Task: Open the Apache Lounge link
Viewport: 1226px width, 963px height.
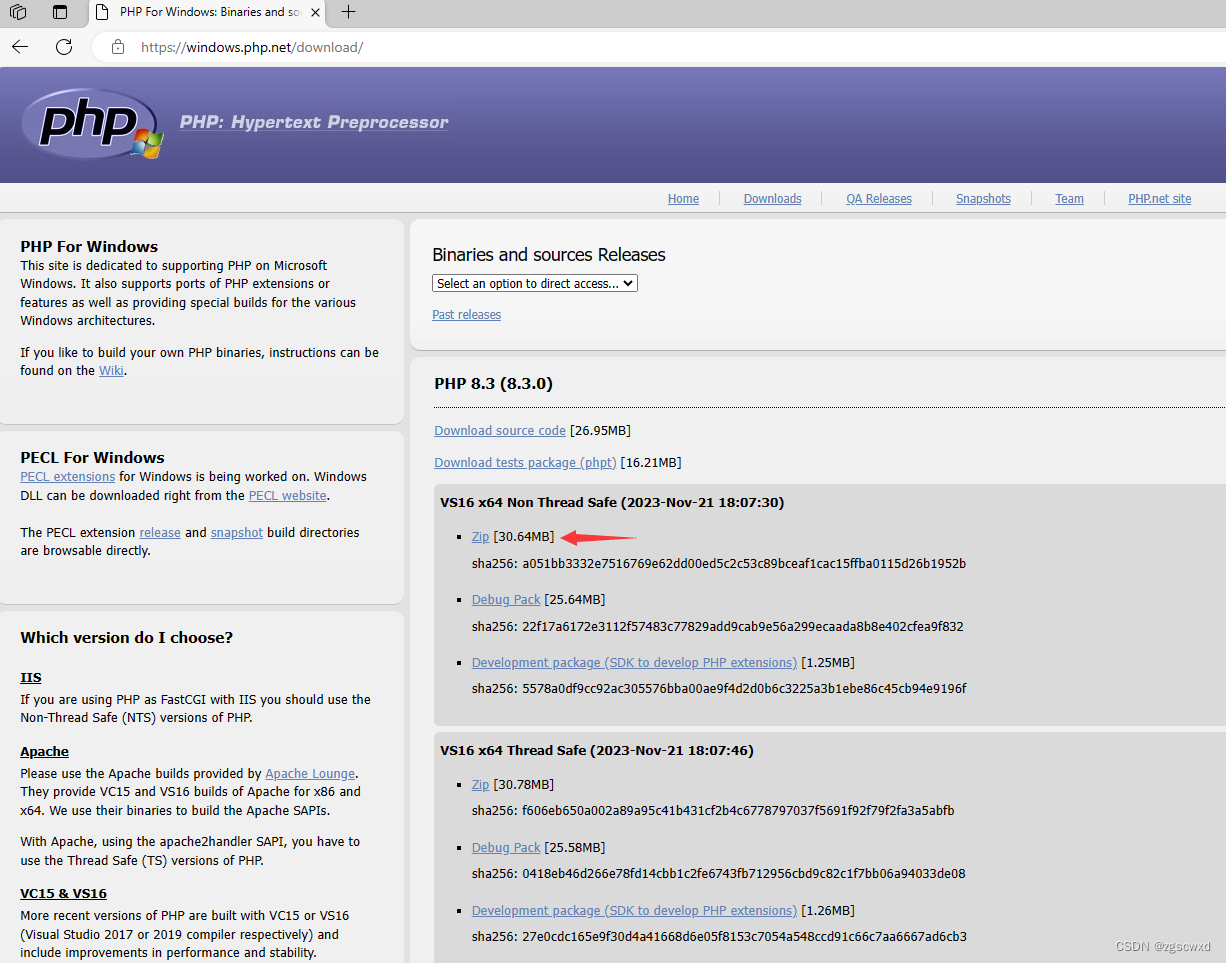Action: (x=310, y=774)
